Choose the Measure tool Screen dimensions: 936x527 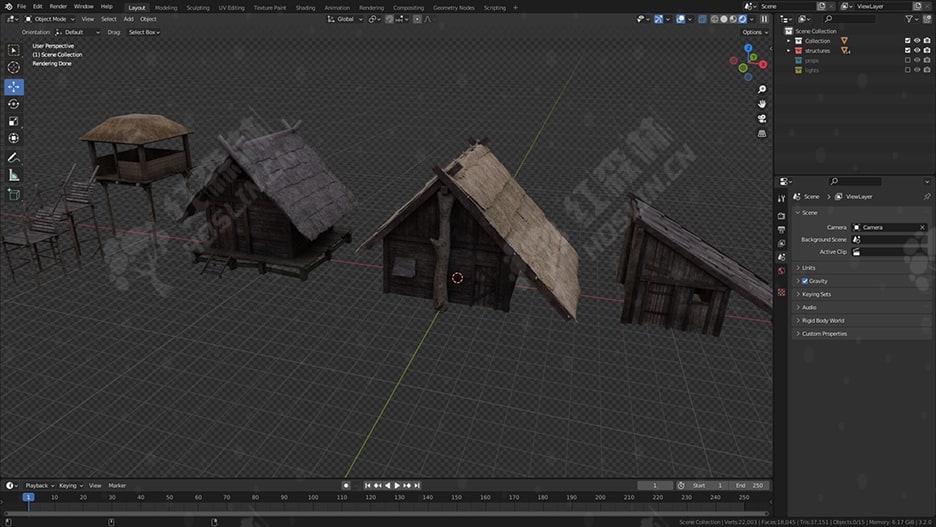pyautogui.click(x=14, y=175)
